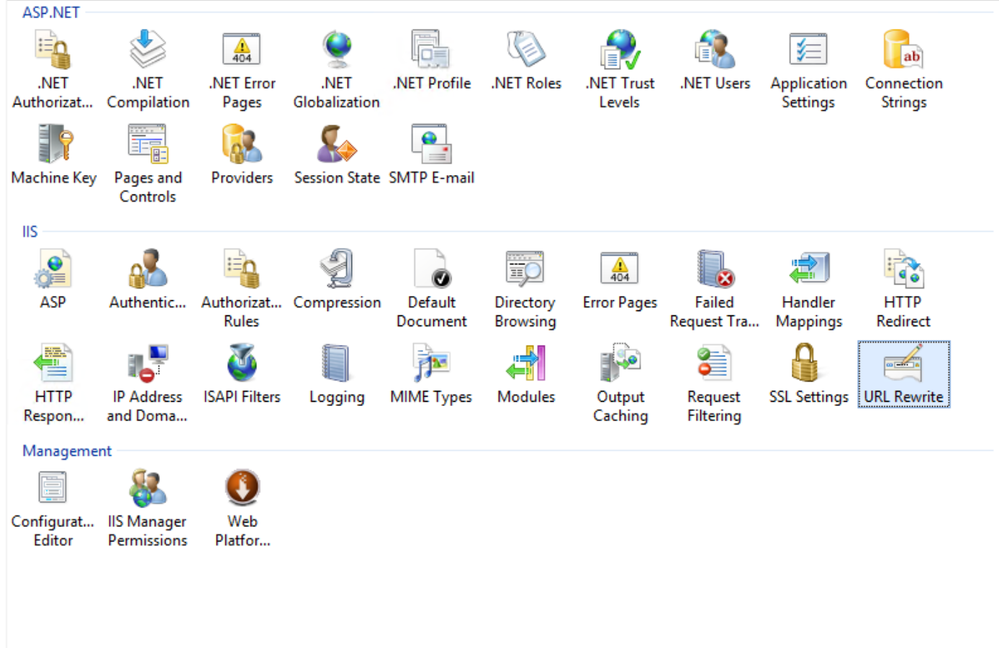This screenshot has width=999, height=648.
Task: Open Configuration Editor
Action: (53, 509)
